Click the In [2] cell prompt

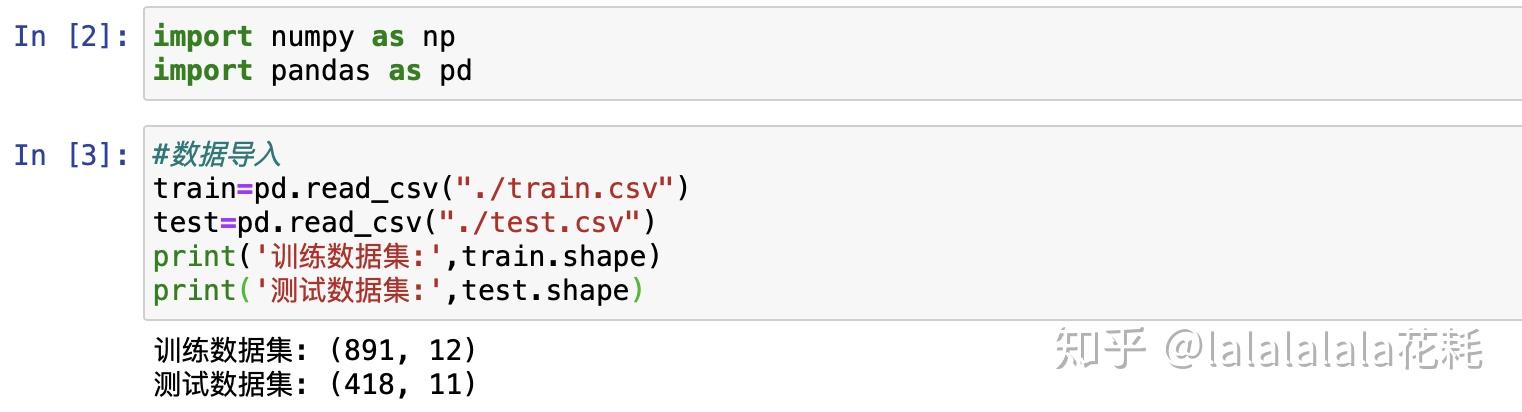click(x=72, y=37)
